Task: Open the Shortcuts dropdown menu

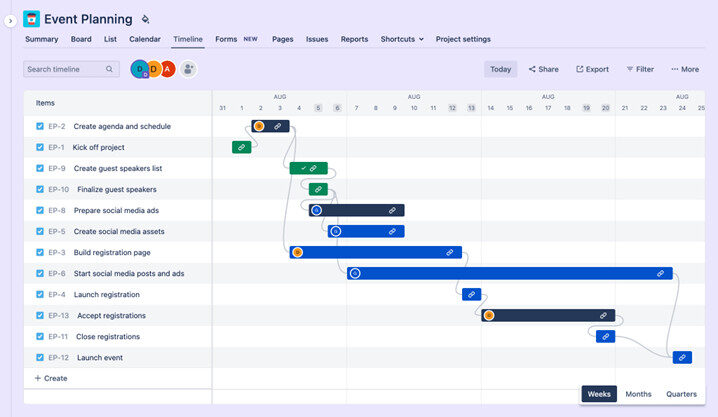Action: [x=402, y=39]
